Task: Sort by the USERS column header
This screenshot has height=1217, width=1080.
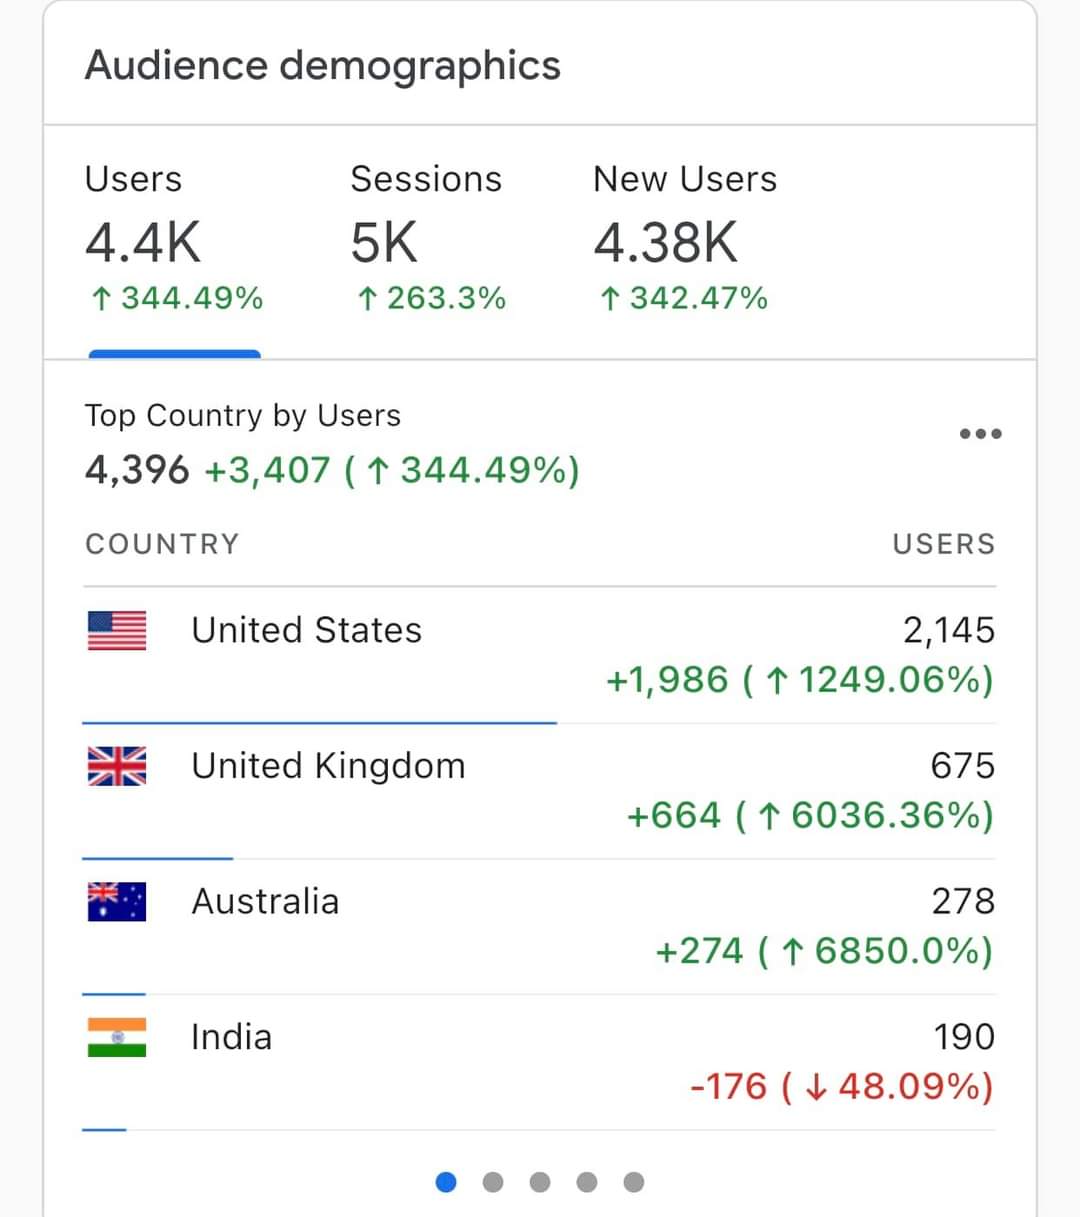Action: click(x=943, y=544)
